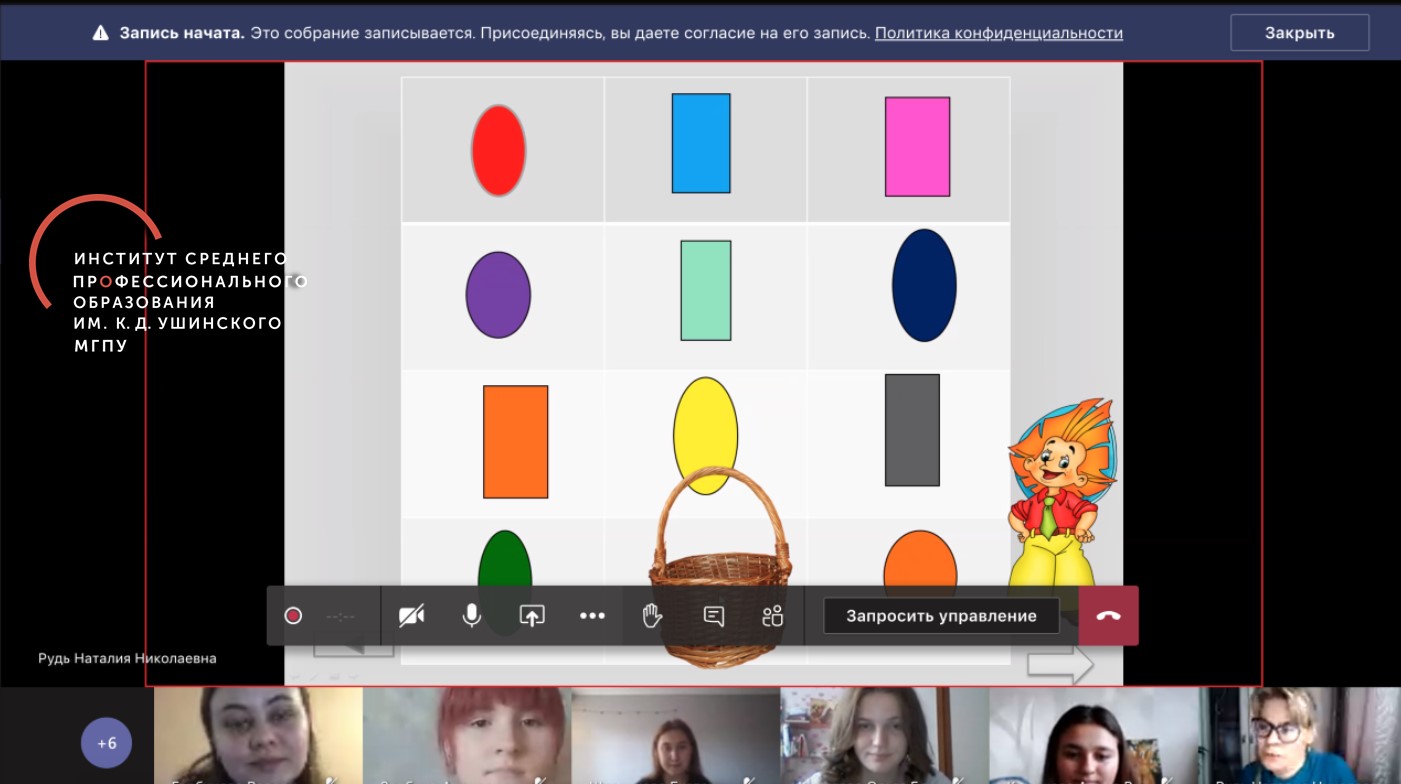Image resolution: width=1401 pixels, height=784 pixels.
Task: Raise your hand in the meeting
Action: point(652,616)
